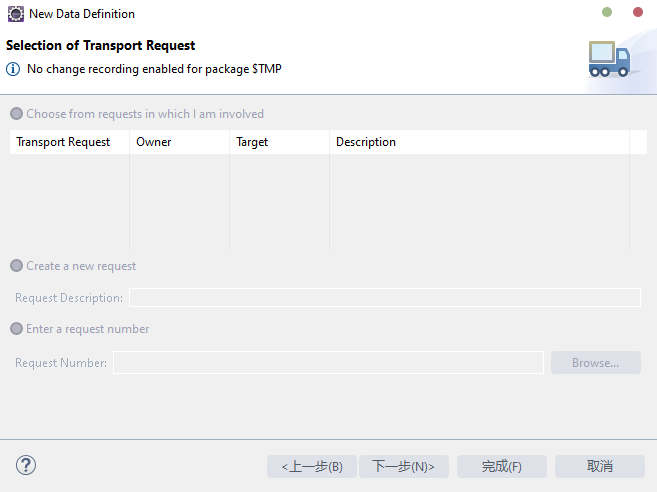This screenshot has height=492, width=657.
Task: Click into the Request Number field
Action: click(x=328, y=363)
